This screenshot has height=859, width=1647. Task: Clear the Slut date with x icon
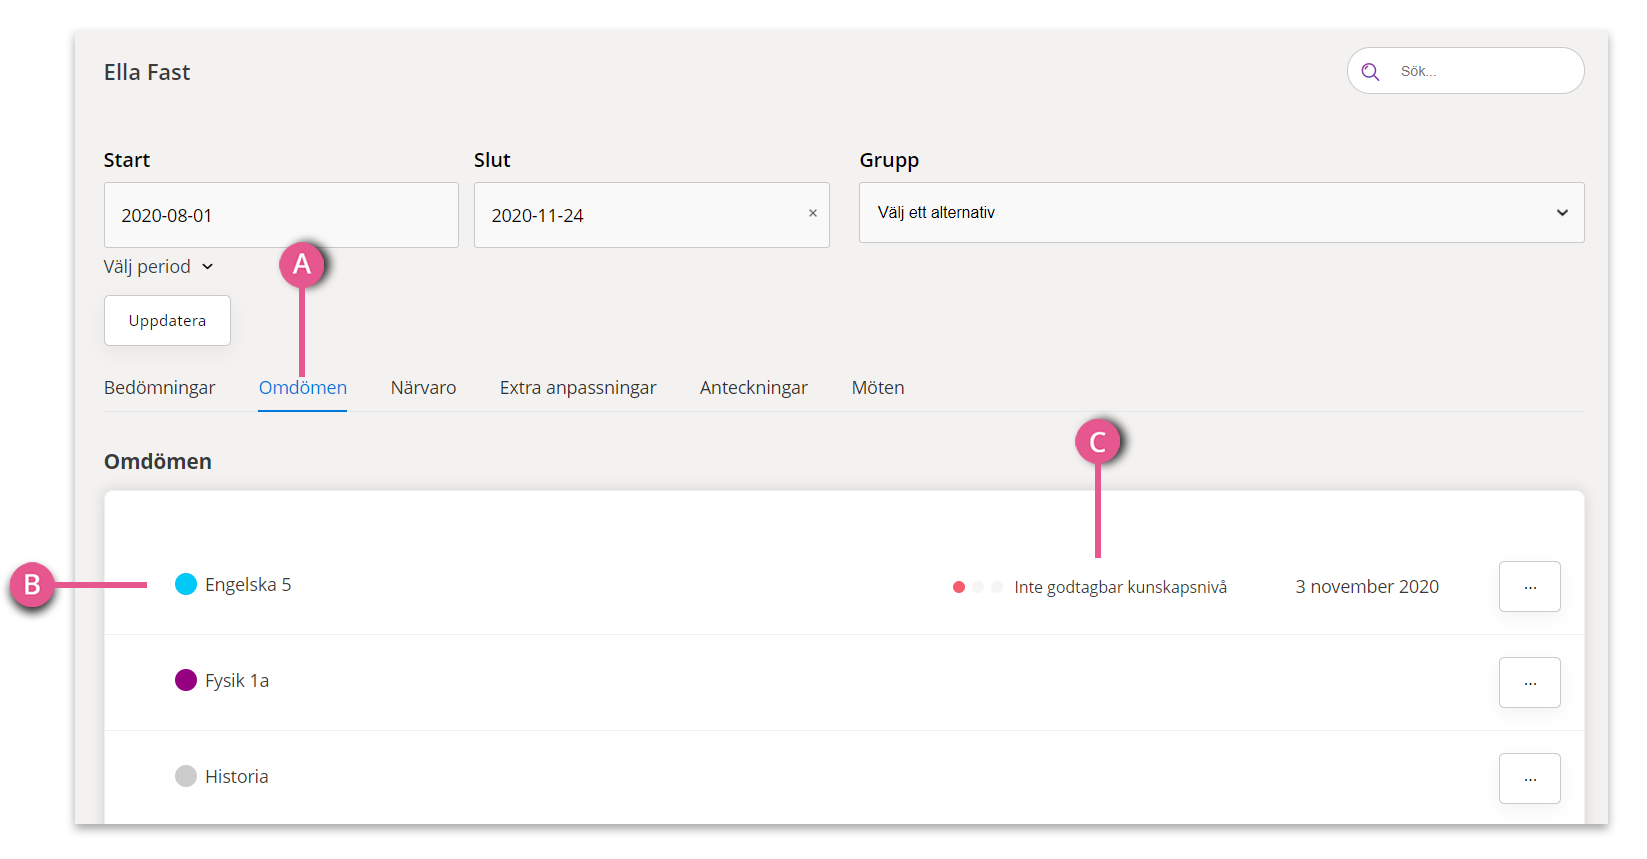pyautogui.click(x=813, y=213)
